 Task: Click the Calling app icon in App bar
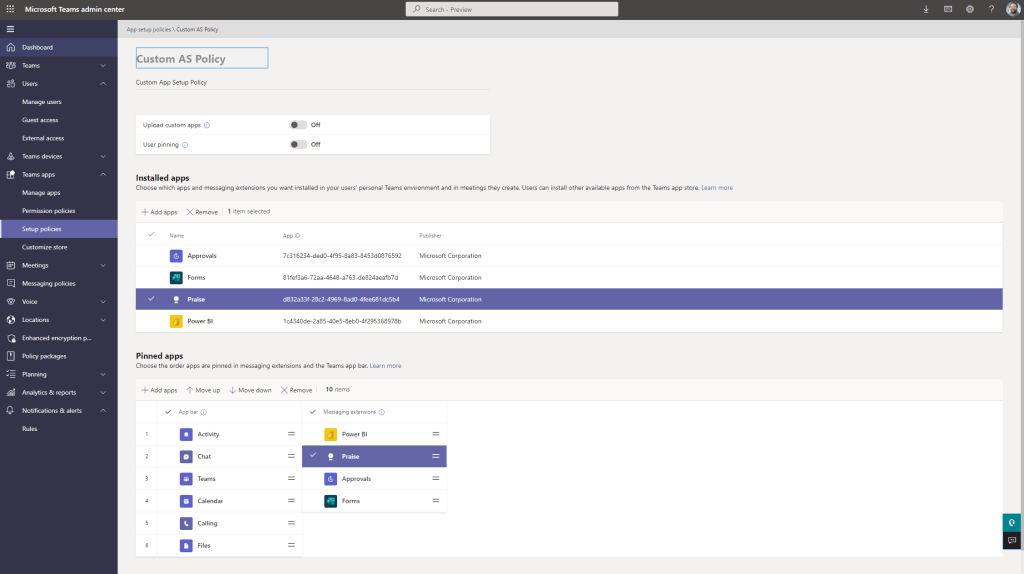[x=187, y=523]
